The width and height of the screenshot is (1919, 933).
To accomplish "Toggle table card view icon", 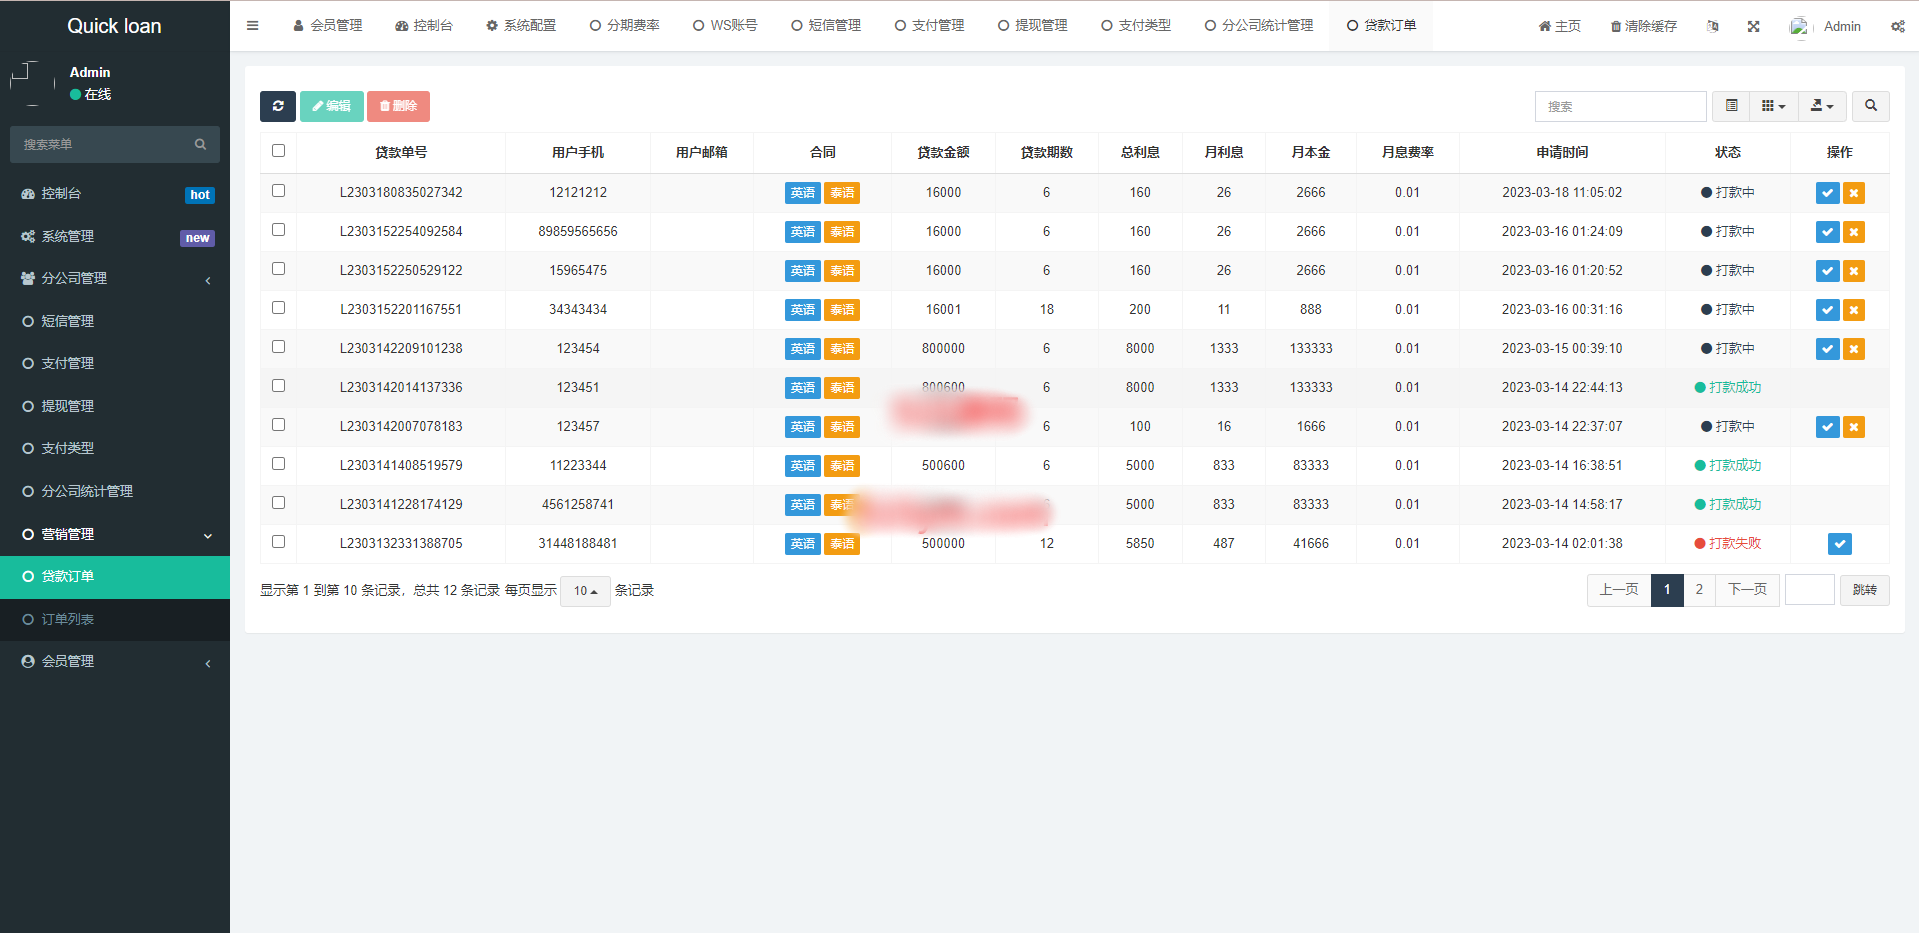I will pyautogui.click(x=1731, y=106).
